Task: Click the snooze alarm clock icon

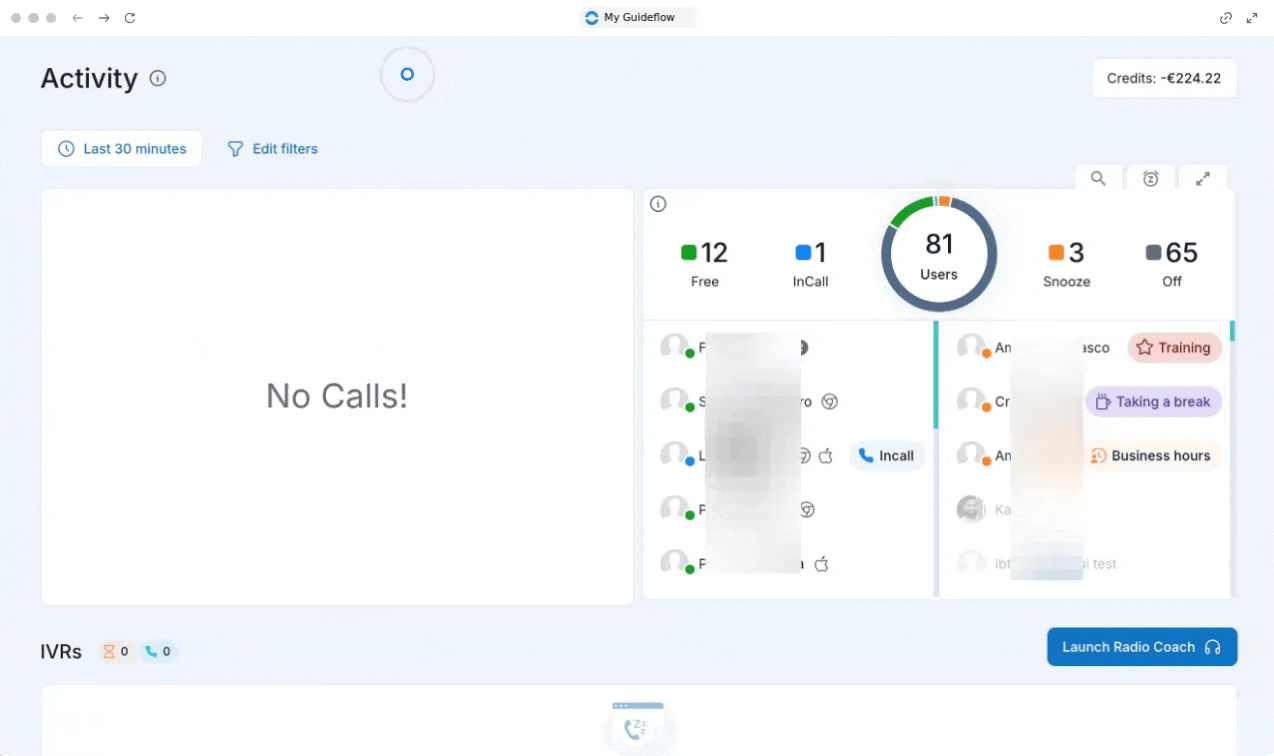Action: point(1150,178)
